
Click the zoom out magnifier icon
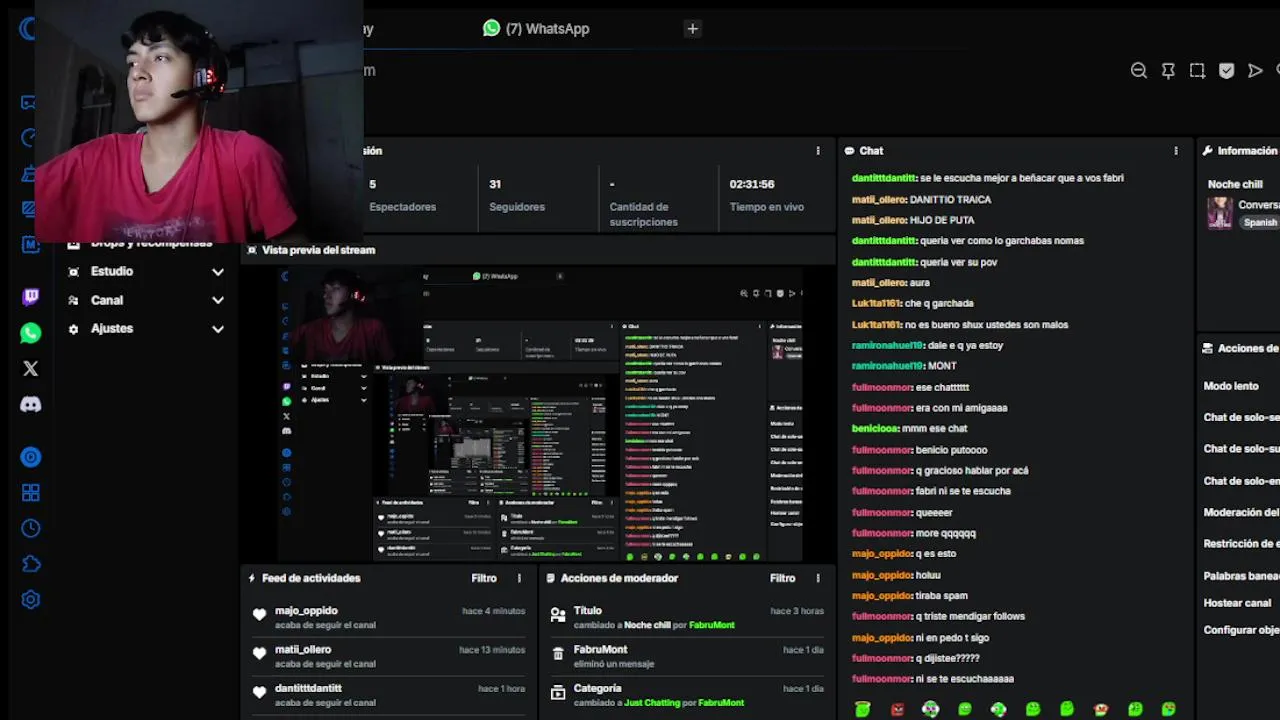[1139, 70]
